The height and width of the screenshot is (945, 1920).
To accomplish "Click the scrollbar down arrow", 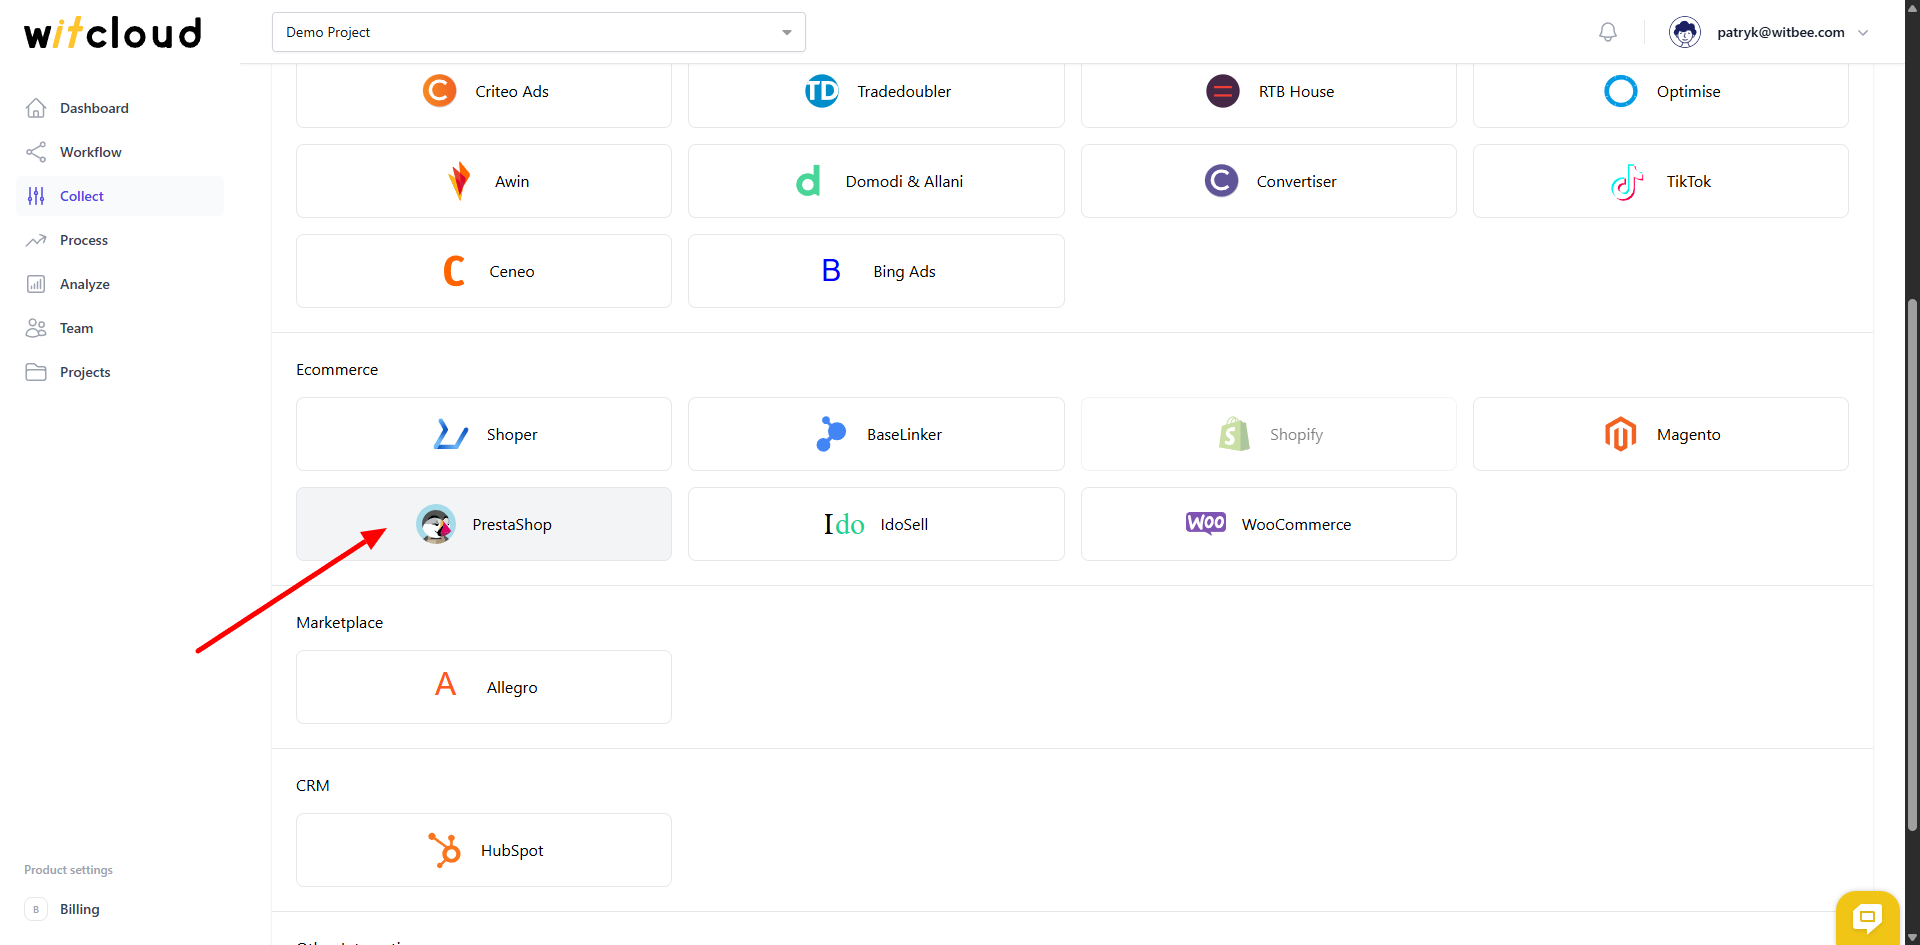I will [1912, 937].
